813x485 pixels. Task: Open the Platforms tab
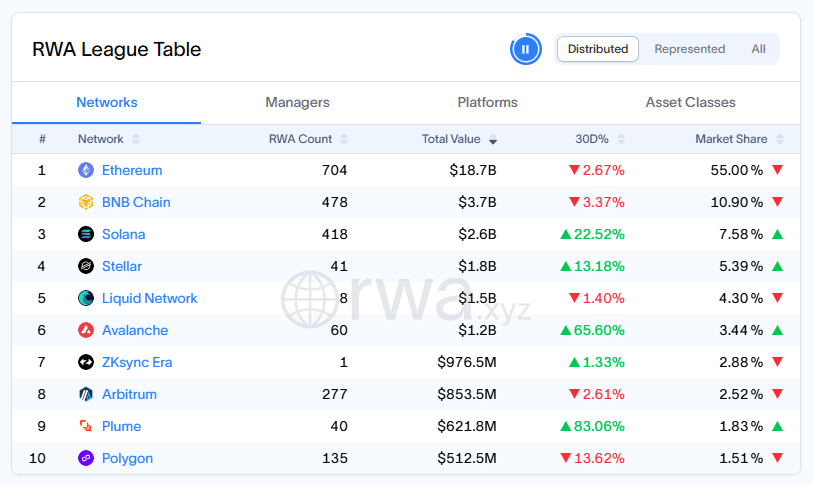487,102
